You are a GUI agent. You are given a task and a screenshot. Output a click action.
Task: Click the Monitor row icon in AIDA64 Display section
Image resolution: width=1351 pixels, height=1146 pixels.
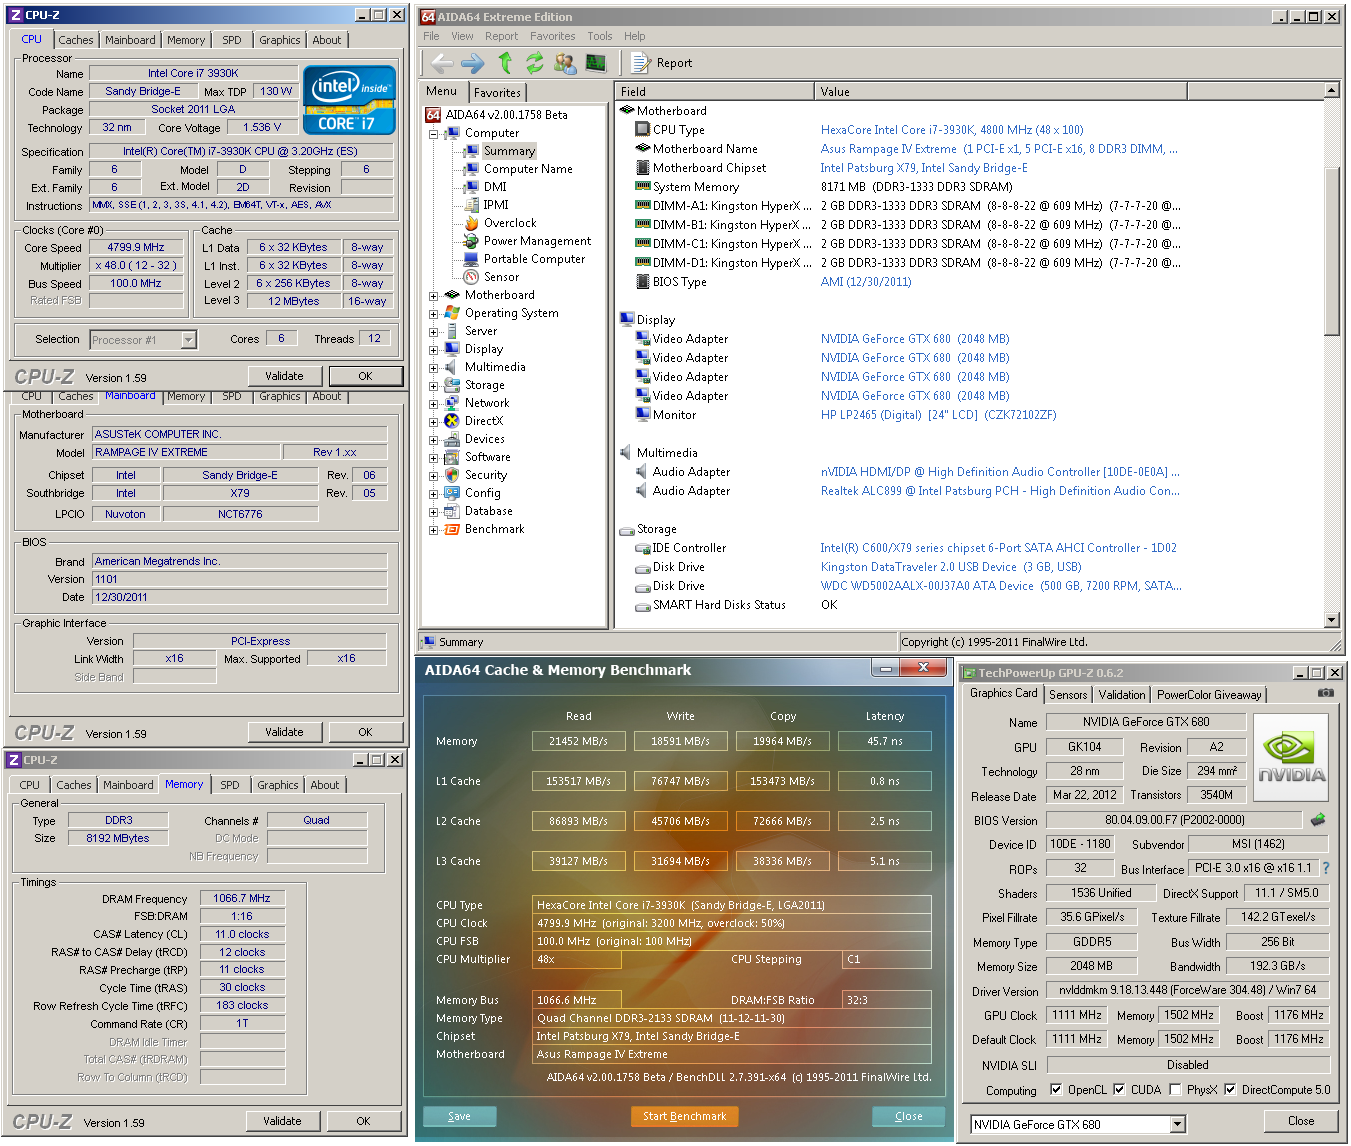(x=643, y=415)
